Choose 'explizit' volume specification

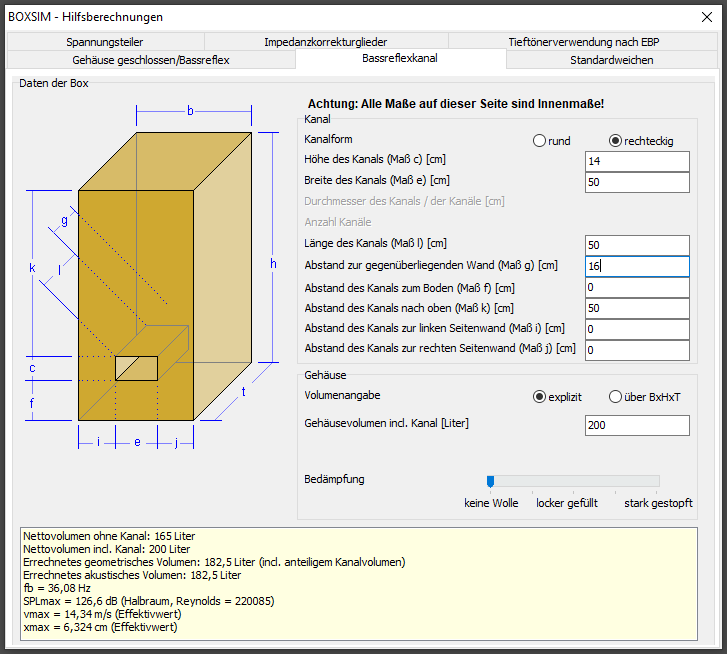540,397
